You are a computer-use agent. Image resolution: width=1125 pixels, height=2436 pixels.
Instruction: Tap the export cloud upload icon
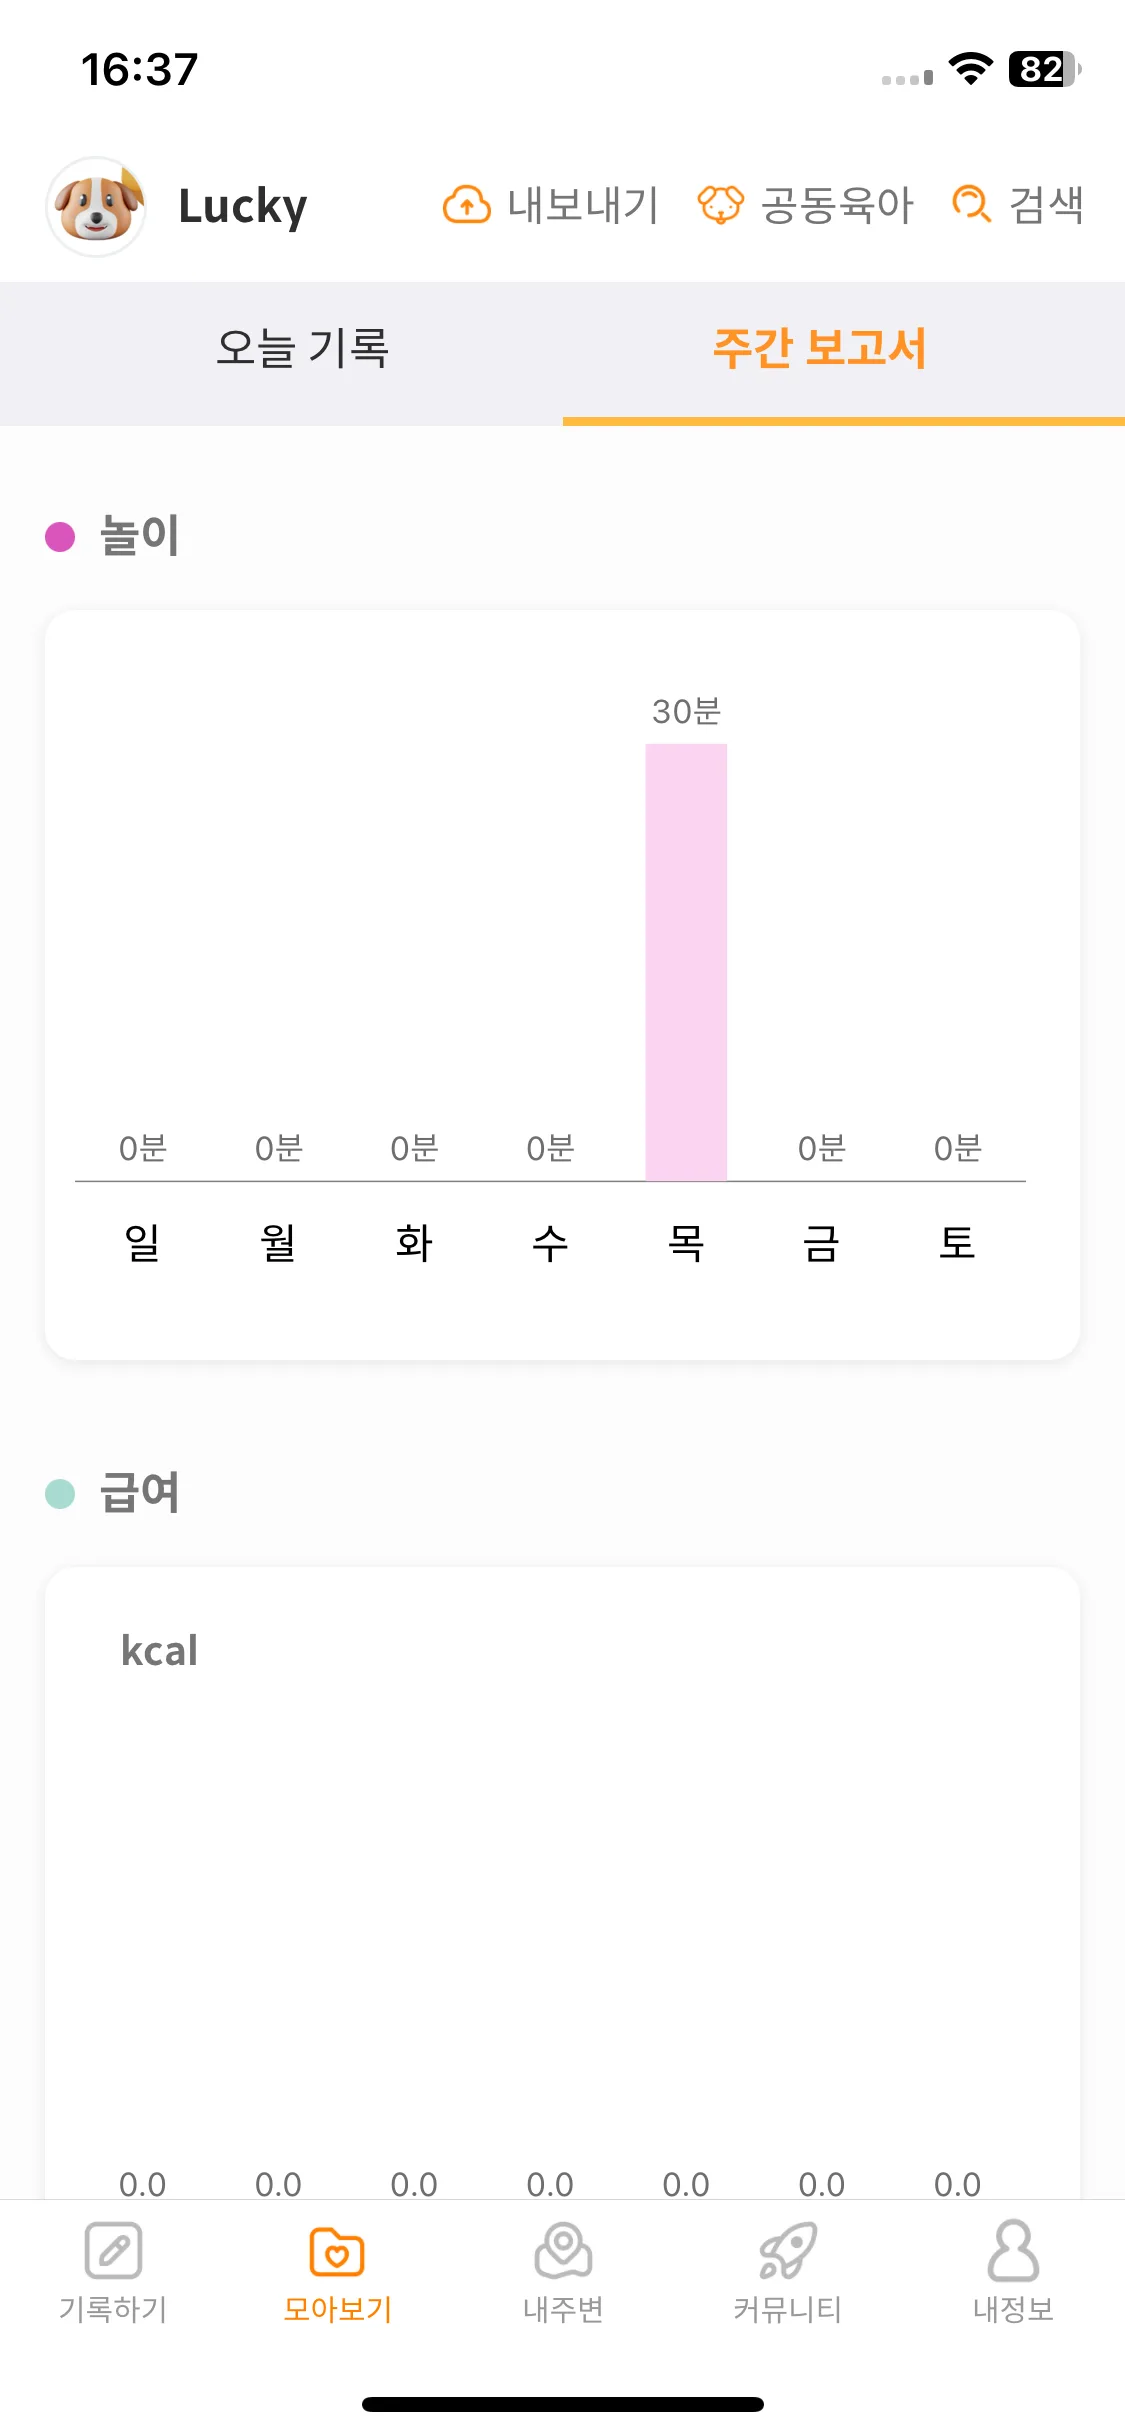click(466, 205)
